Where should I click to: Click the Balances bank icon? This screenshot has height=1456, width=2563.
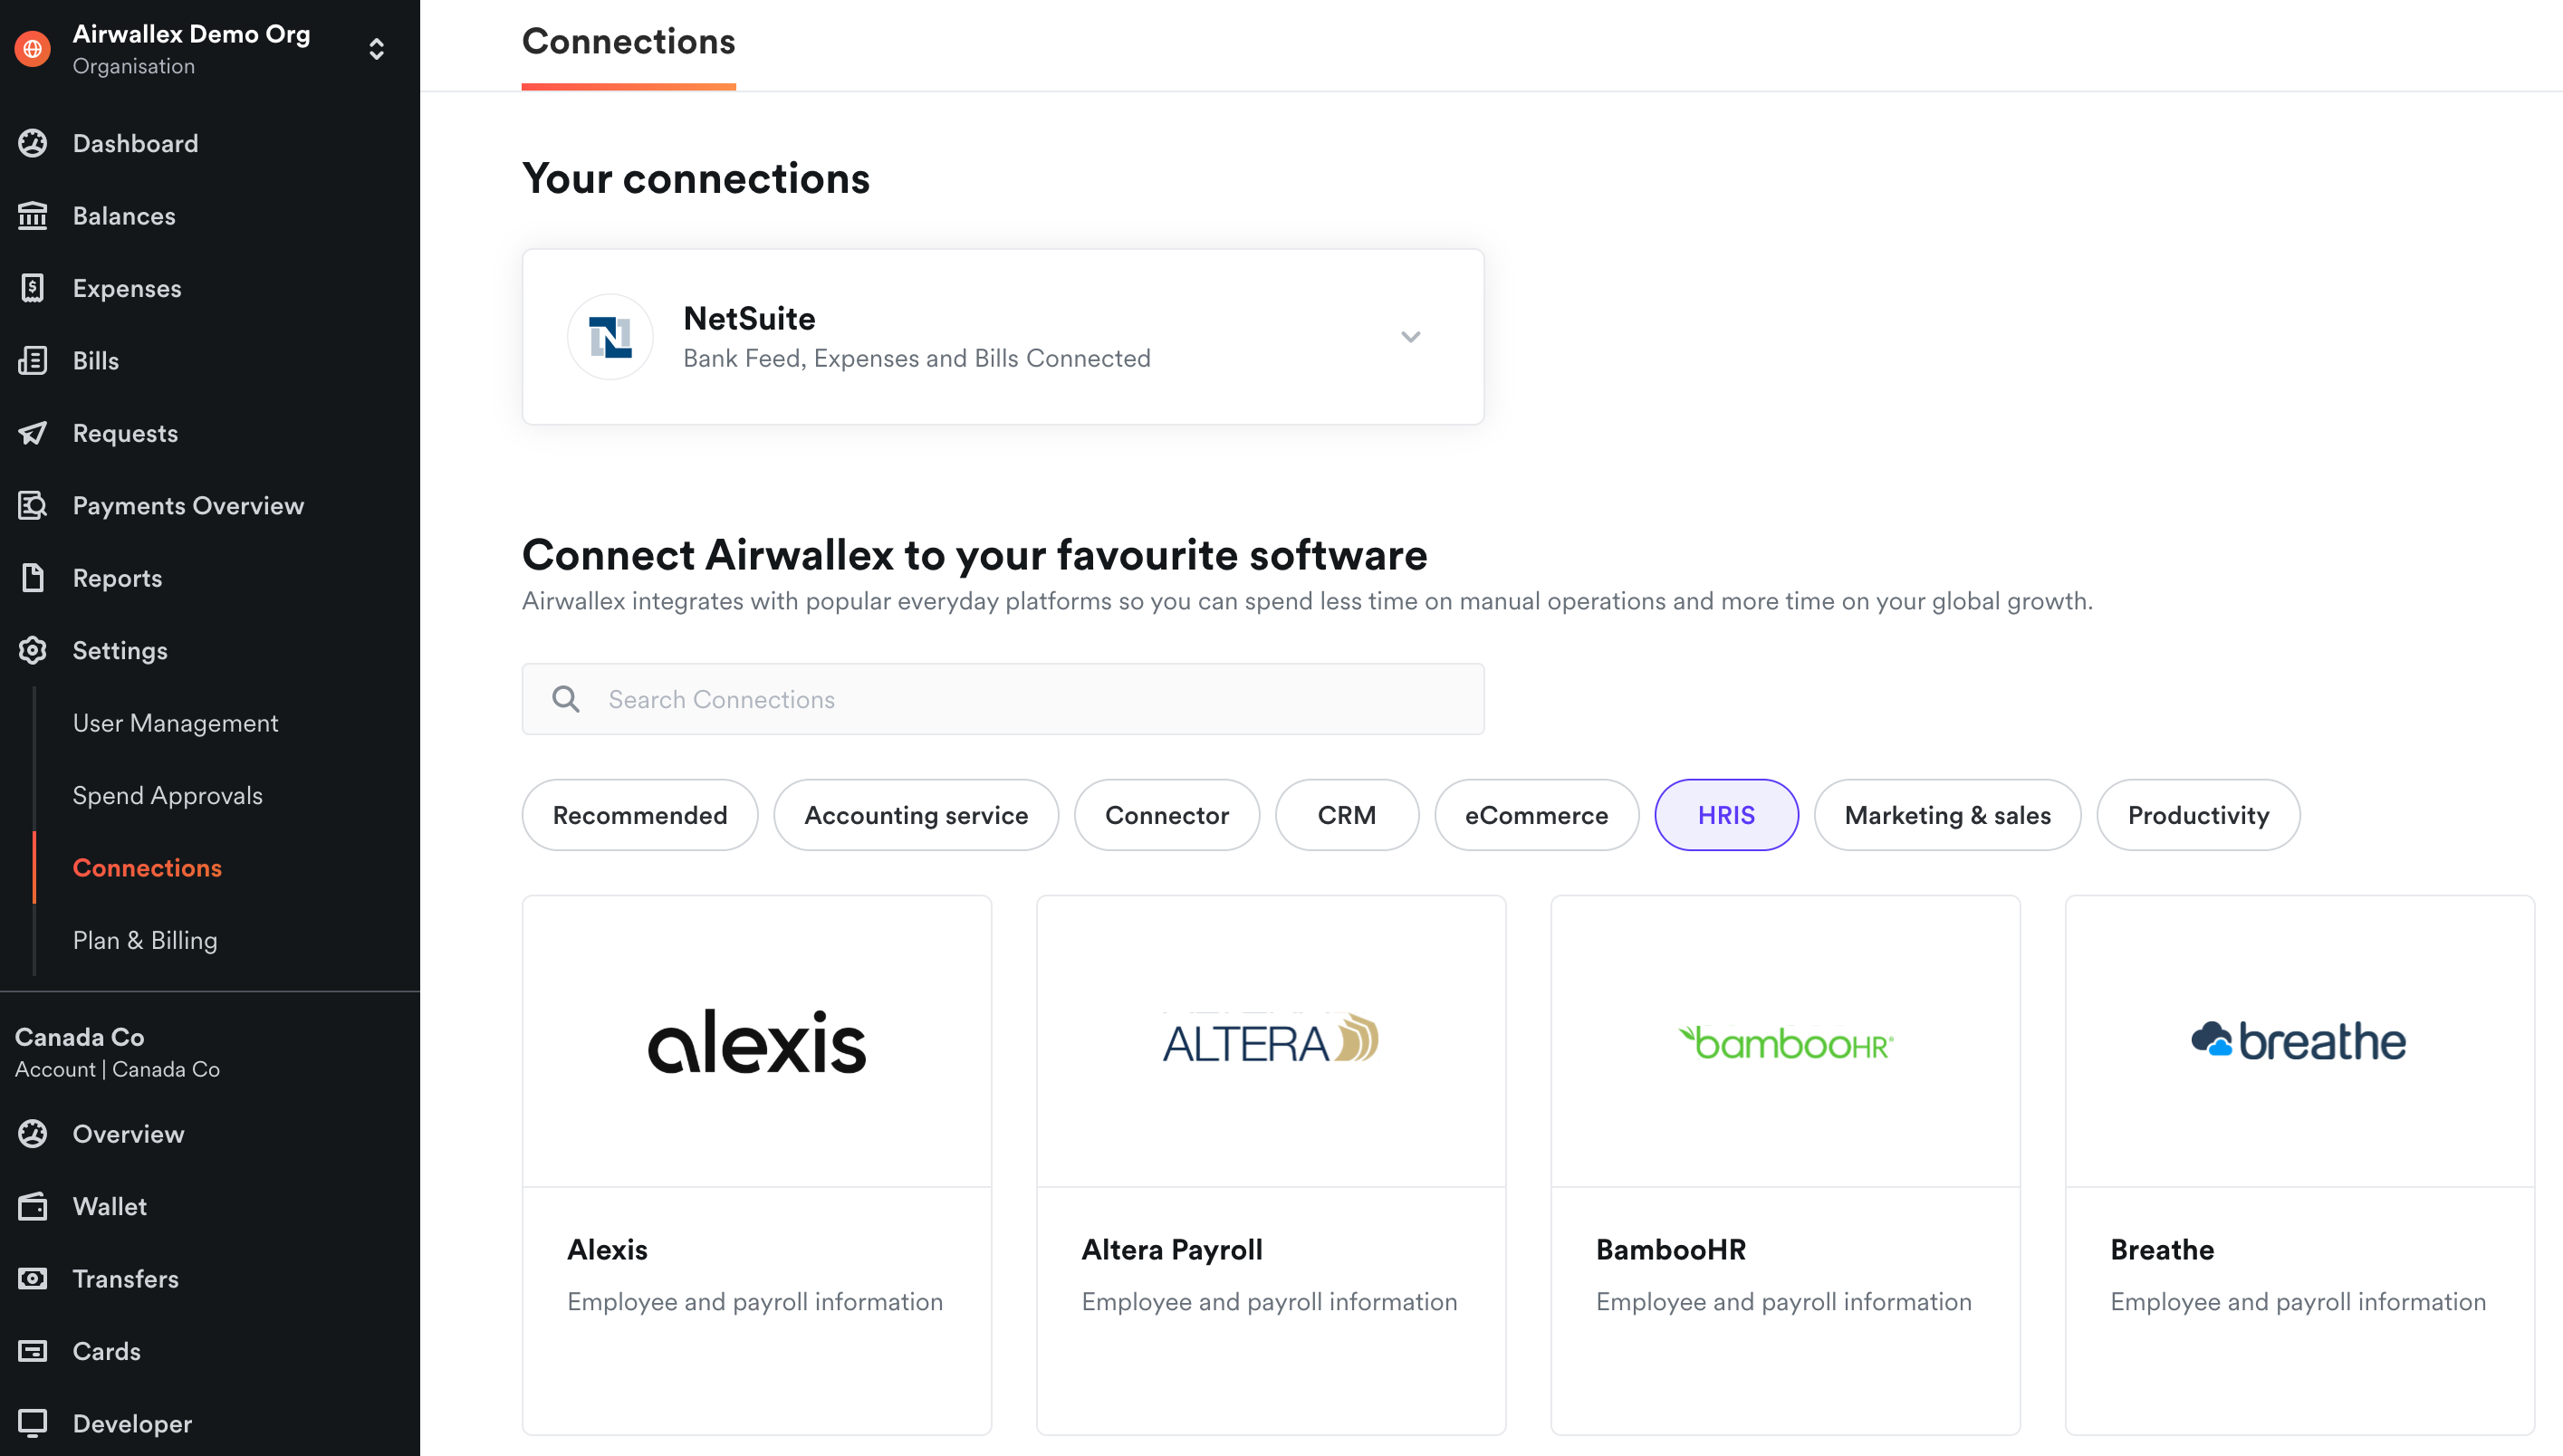33,216
